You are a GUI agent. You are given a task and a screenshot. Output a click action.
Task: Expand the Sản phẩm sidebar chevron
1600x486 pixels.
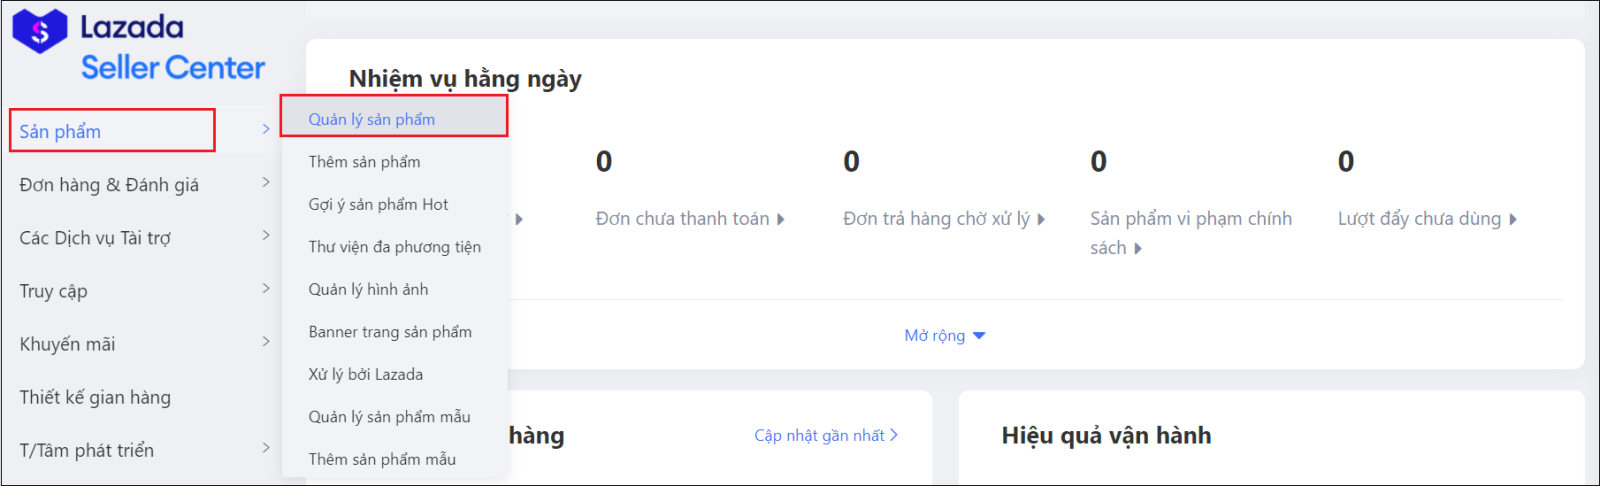(x=266, y=129)
